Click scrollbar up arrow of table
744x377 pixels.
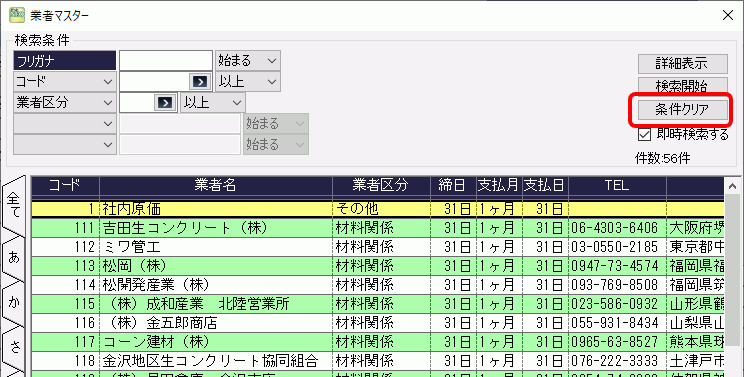[732, 186]
